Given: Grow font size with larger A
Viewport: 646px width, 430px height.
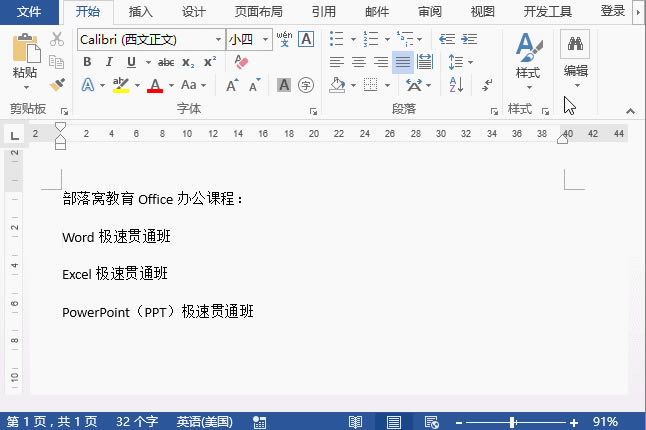Looking at the screenshot, I should point(232,85).
